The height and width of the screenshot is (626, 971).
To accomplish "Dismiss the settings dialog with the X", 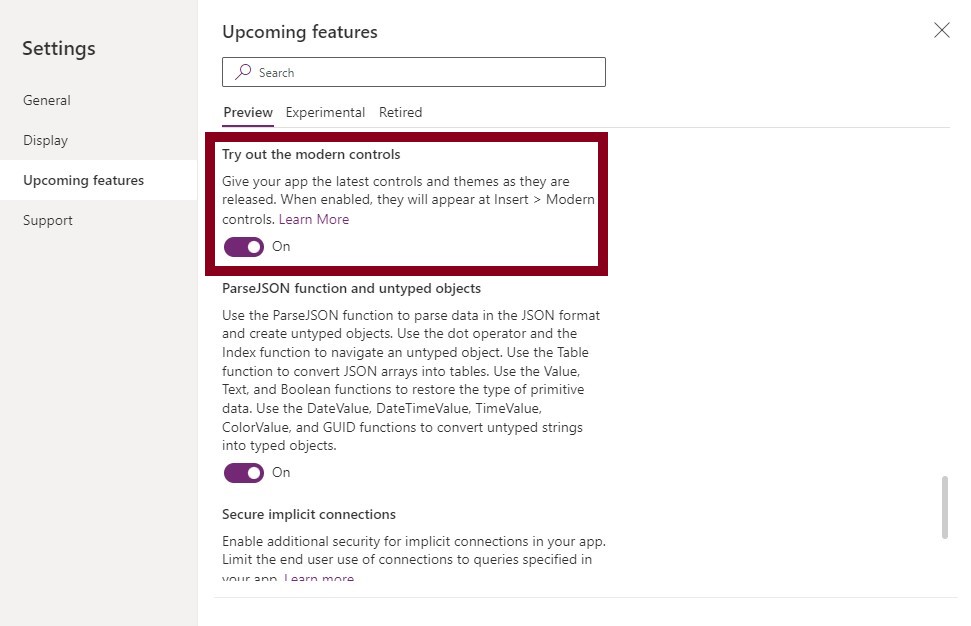I will click(941, 30).
